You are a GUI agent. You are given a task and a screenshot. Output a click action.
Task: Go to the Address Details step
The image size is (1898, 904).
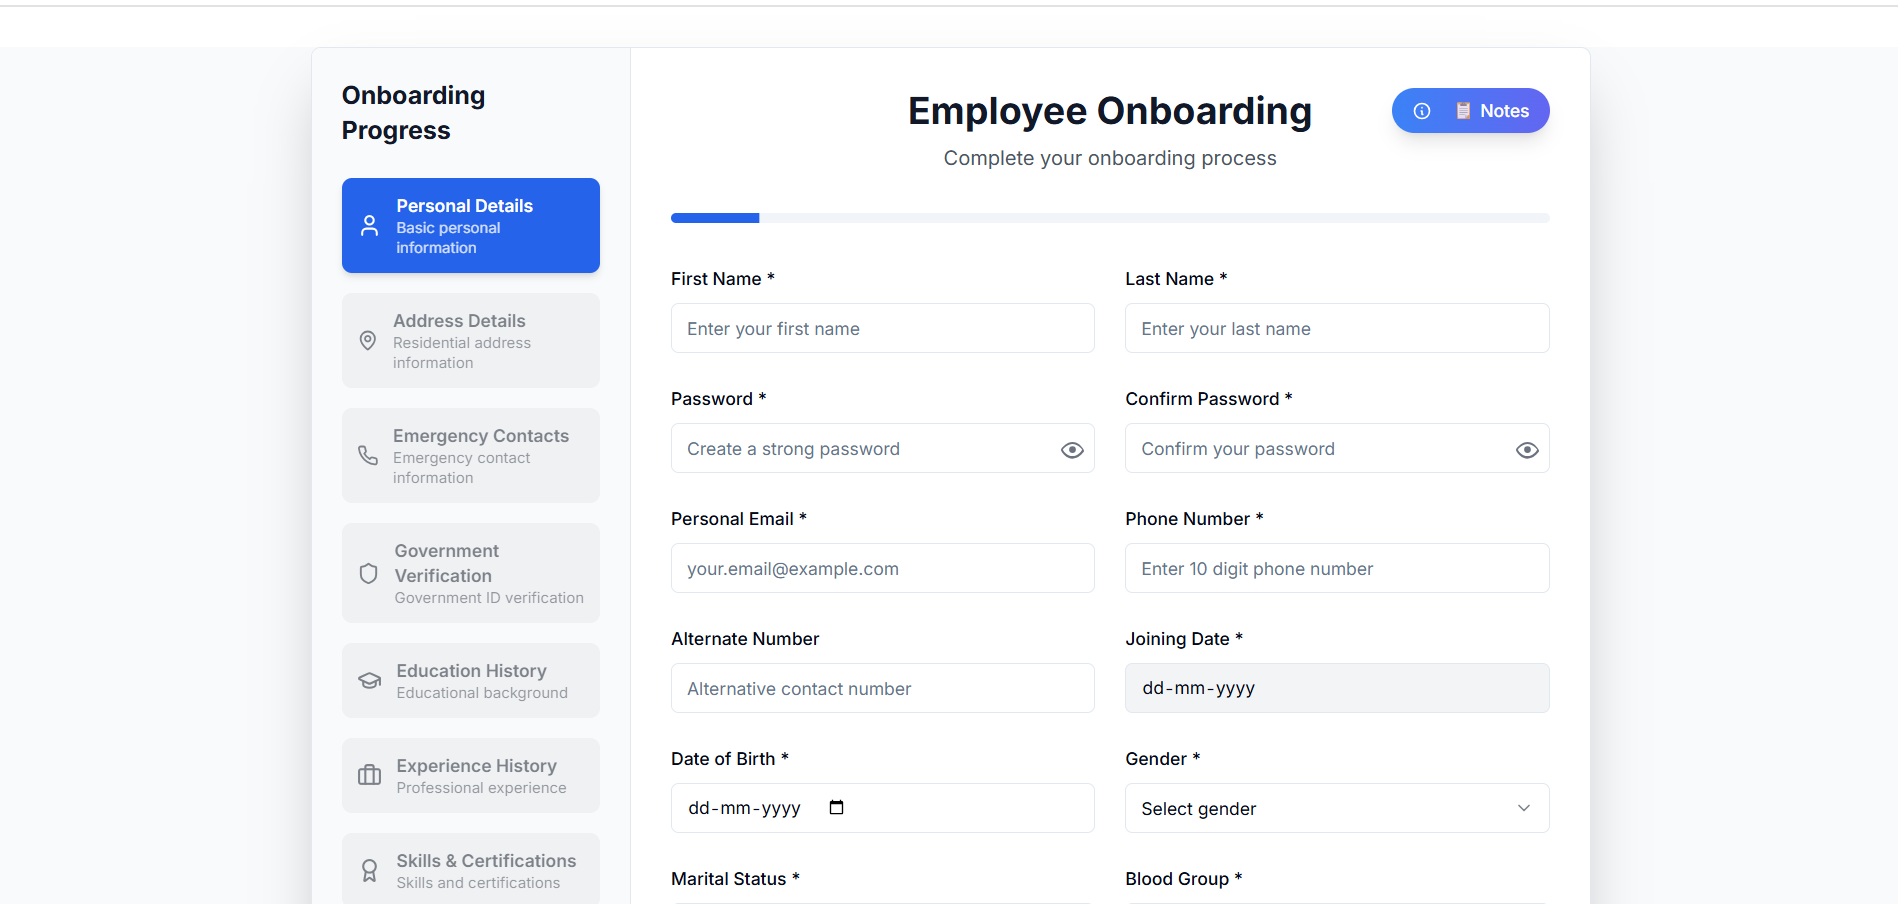pos(471,340)
